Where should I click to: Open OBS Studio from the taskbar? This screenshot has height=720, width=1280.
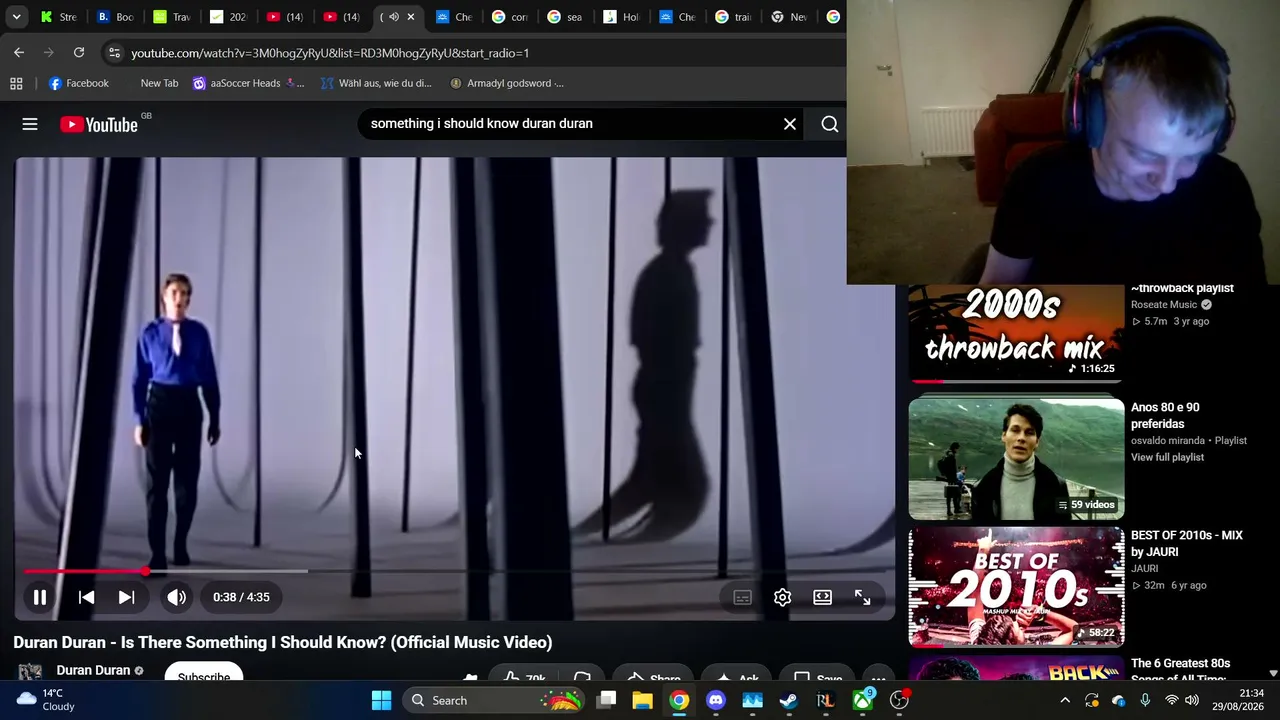899,700
